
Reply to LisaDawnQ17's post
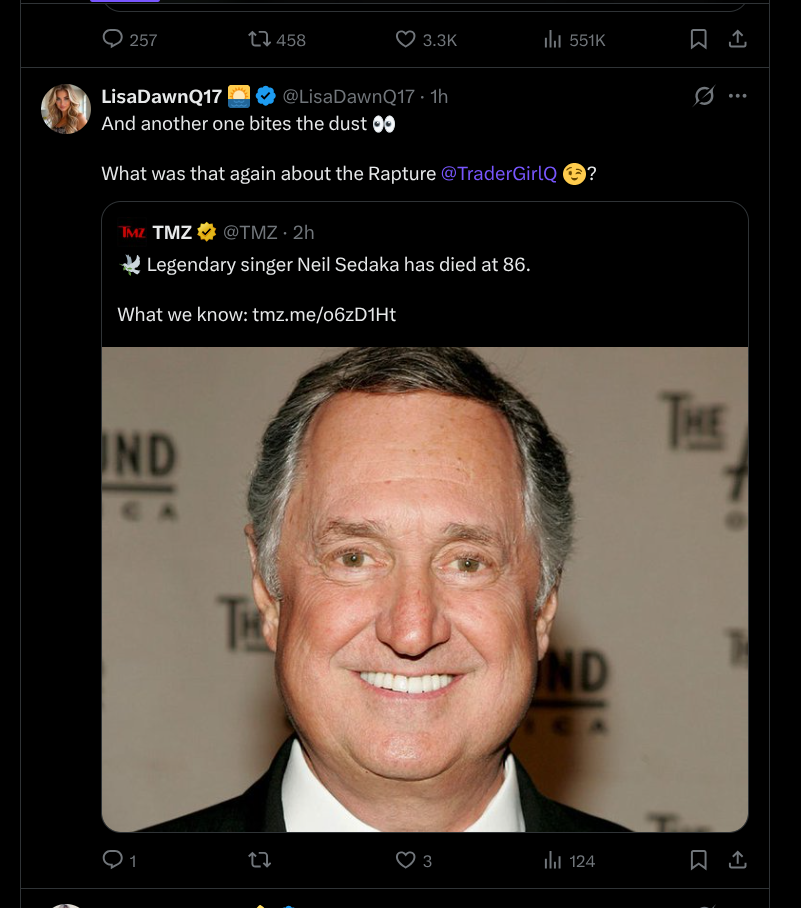tap(113, 860)
